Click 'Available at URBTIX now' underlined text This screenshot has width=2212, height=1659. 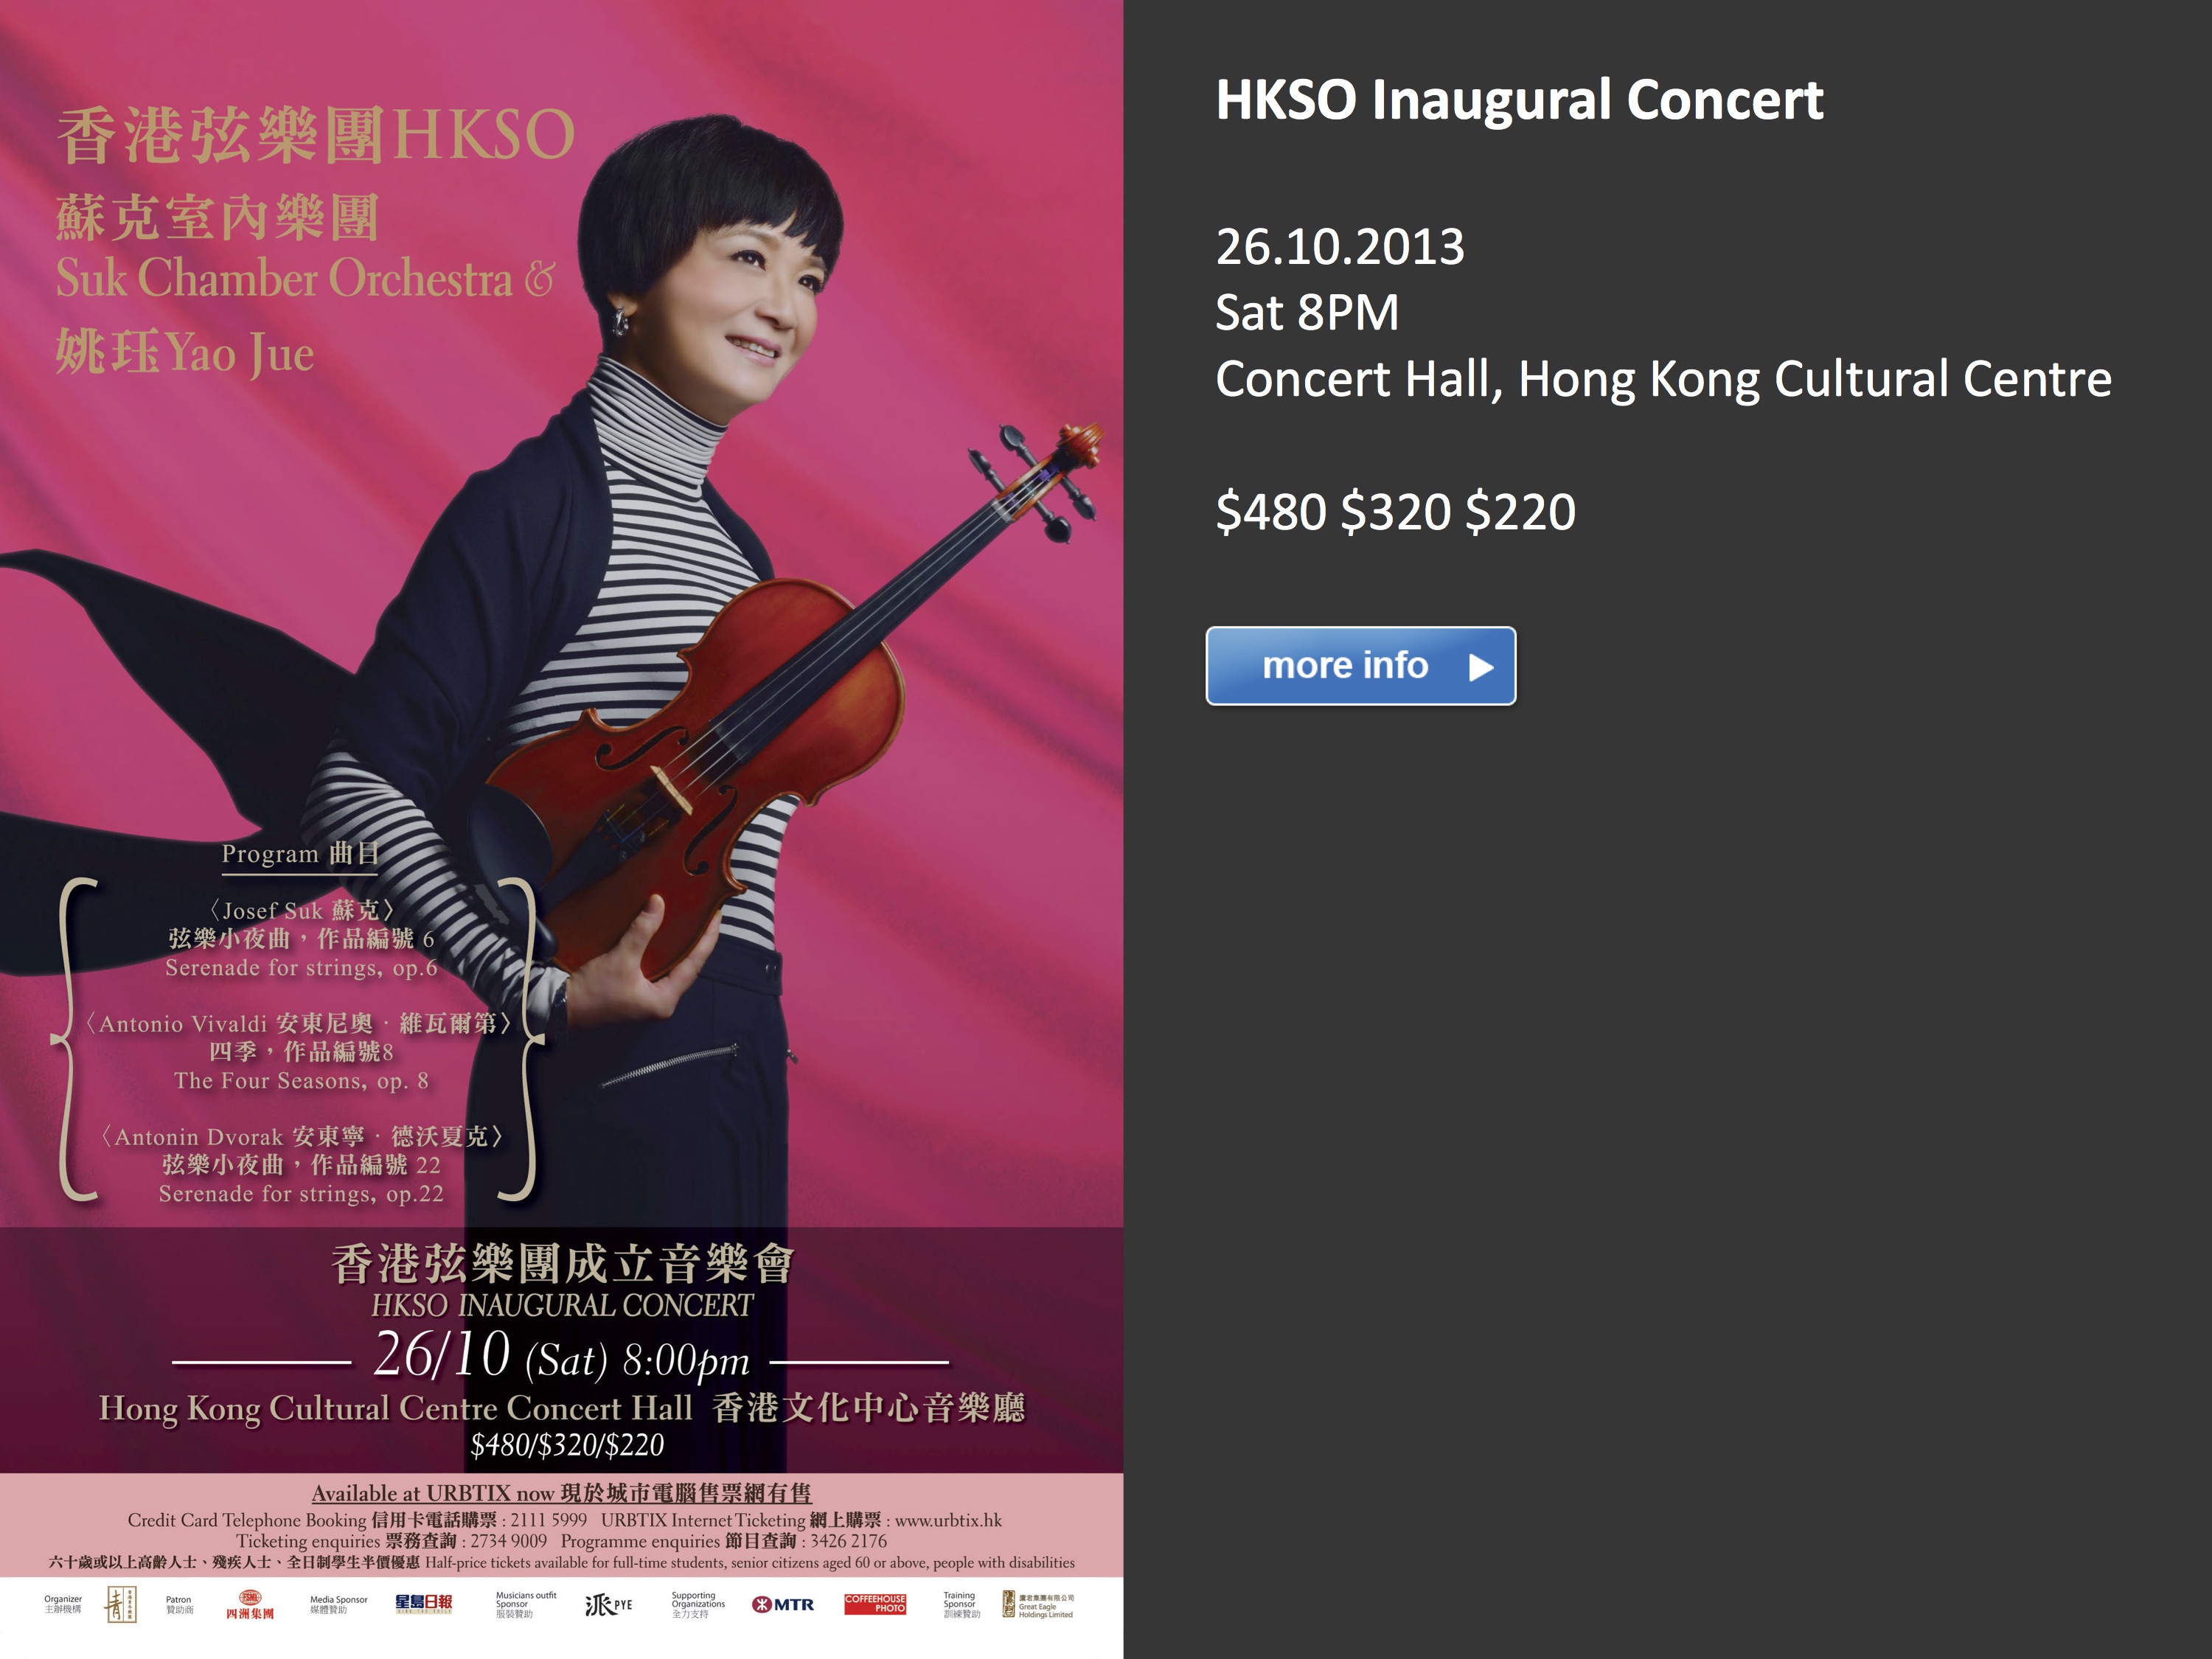click(x=433, y=1493)
